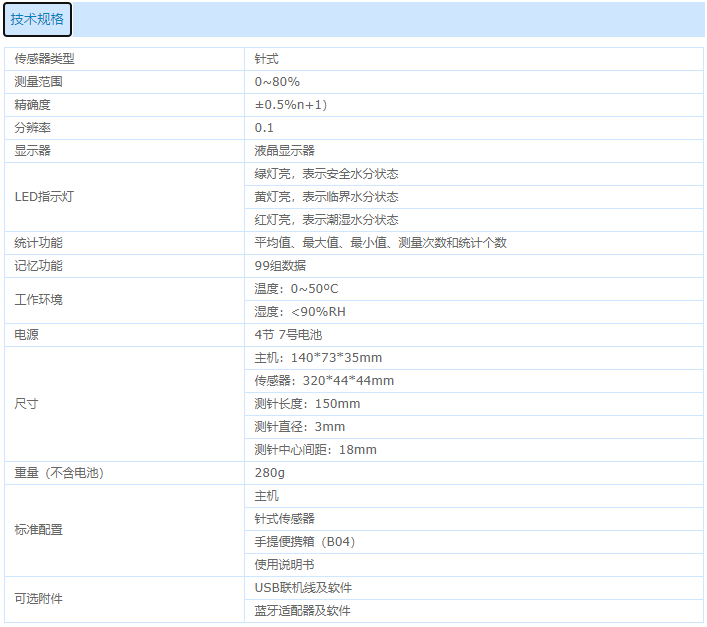Select the 手提便携箱 (B04) entry
707x627 pixels.
pyautogui.click(x=304, y=542)
